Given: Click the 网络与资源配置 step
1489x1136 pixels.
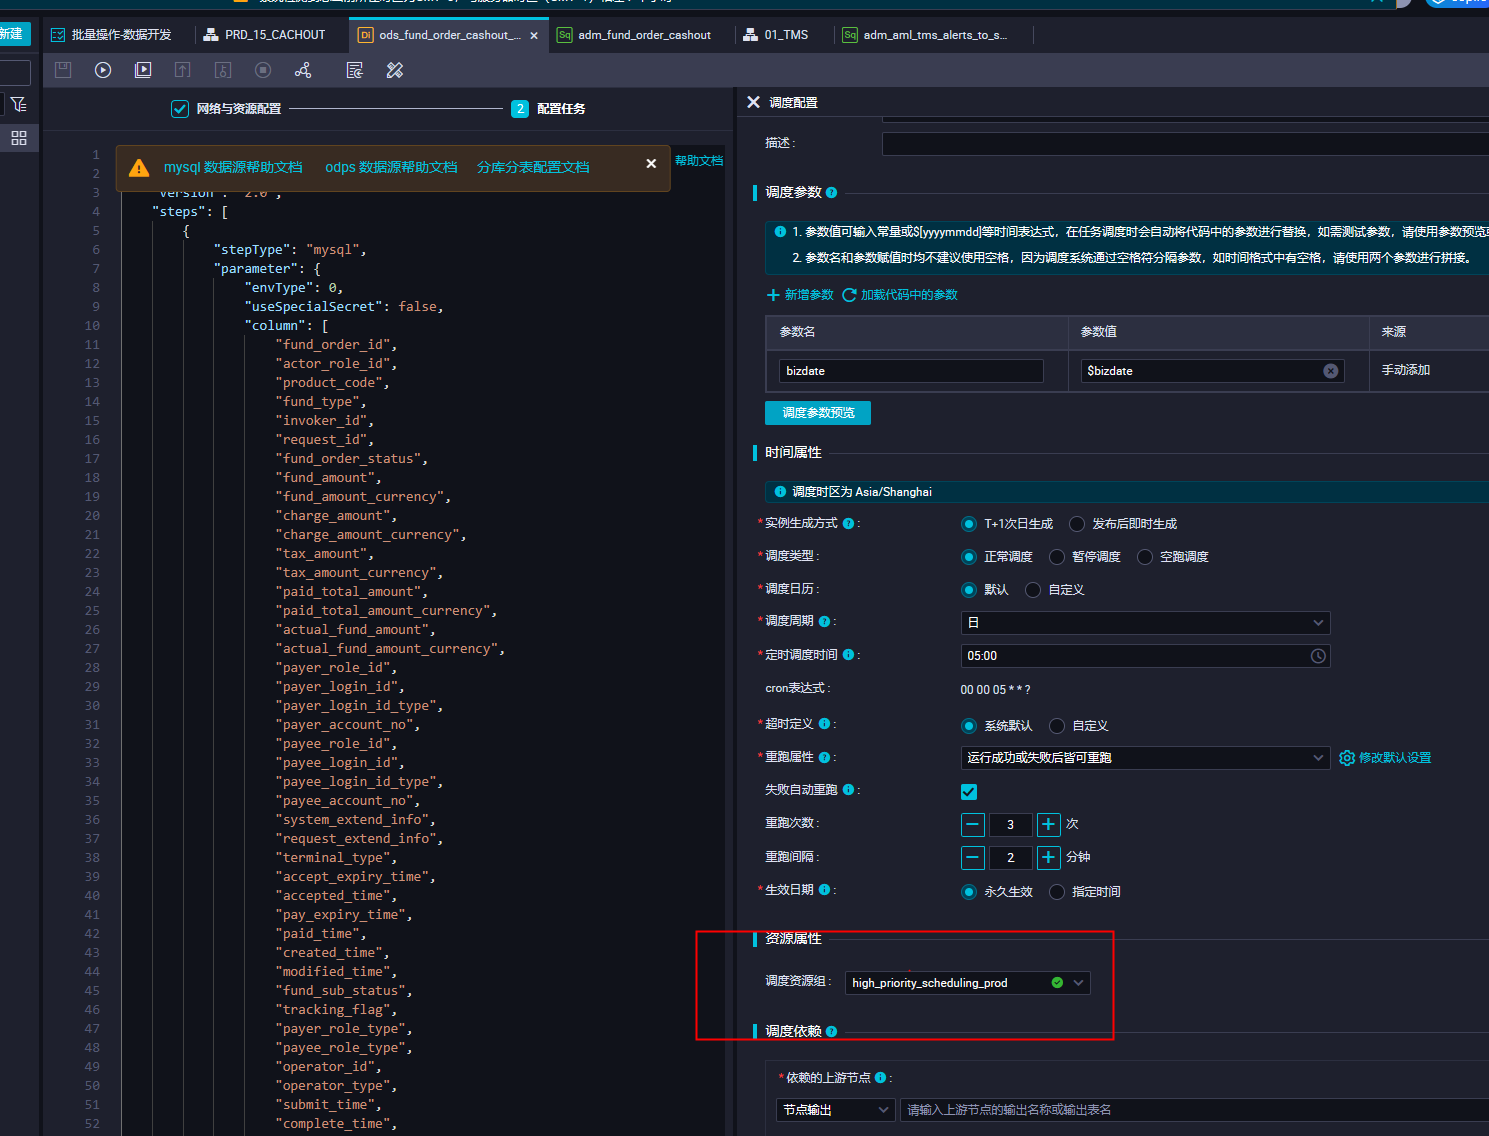Looking at the screenshot, I should point(227,109).
